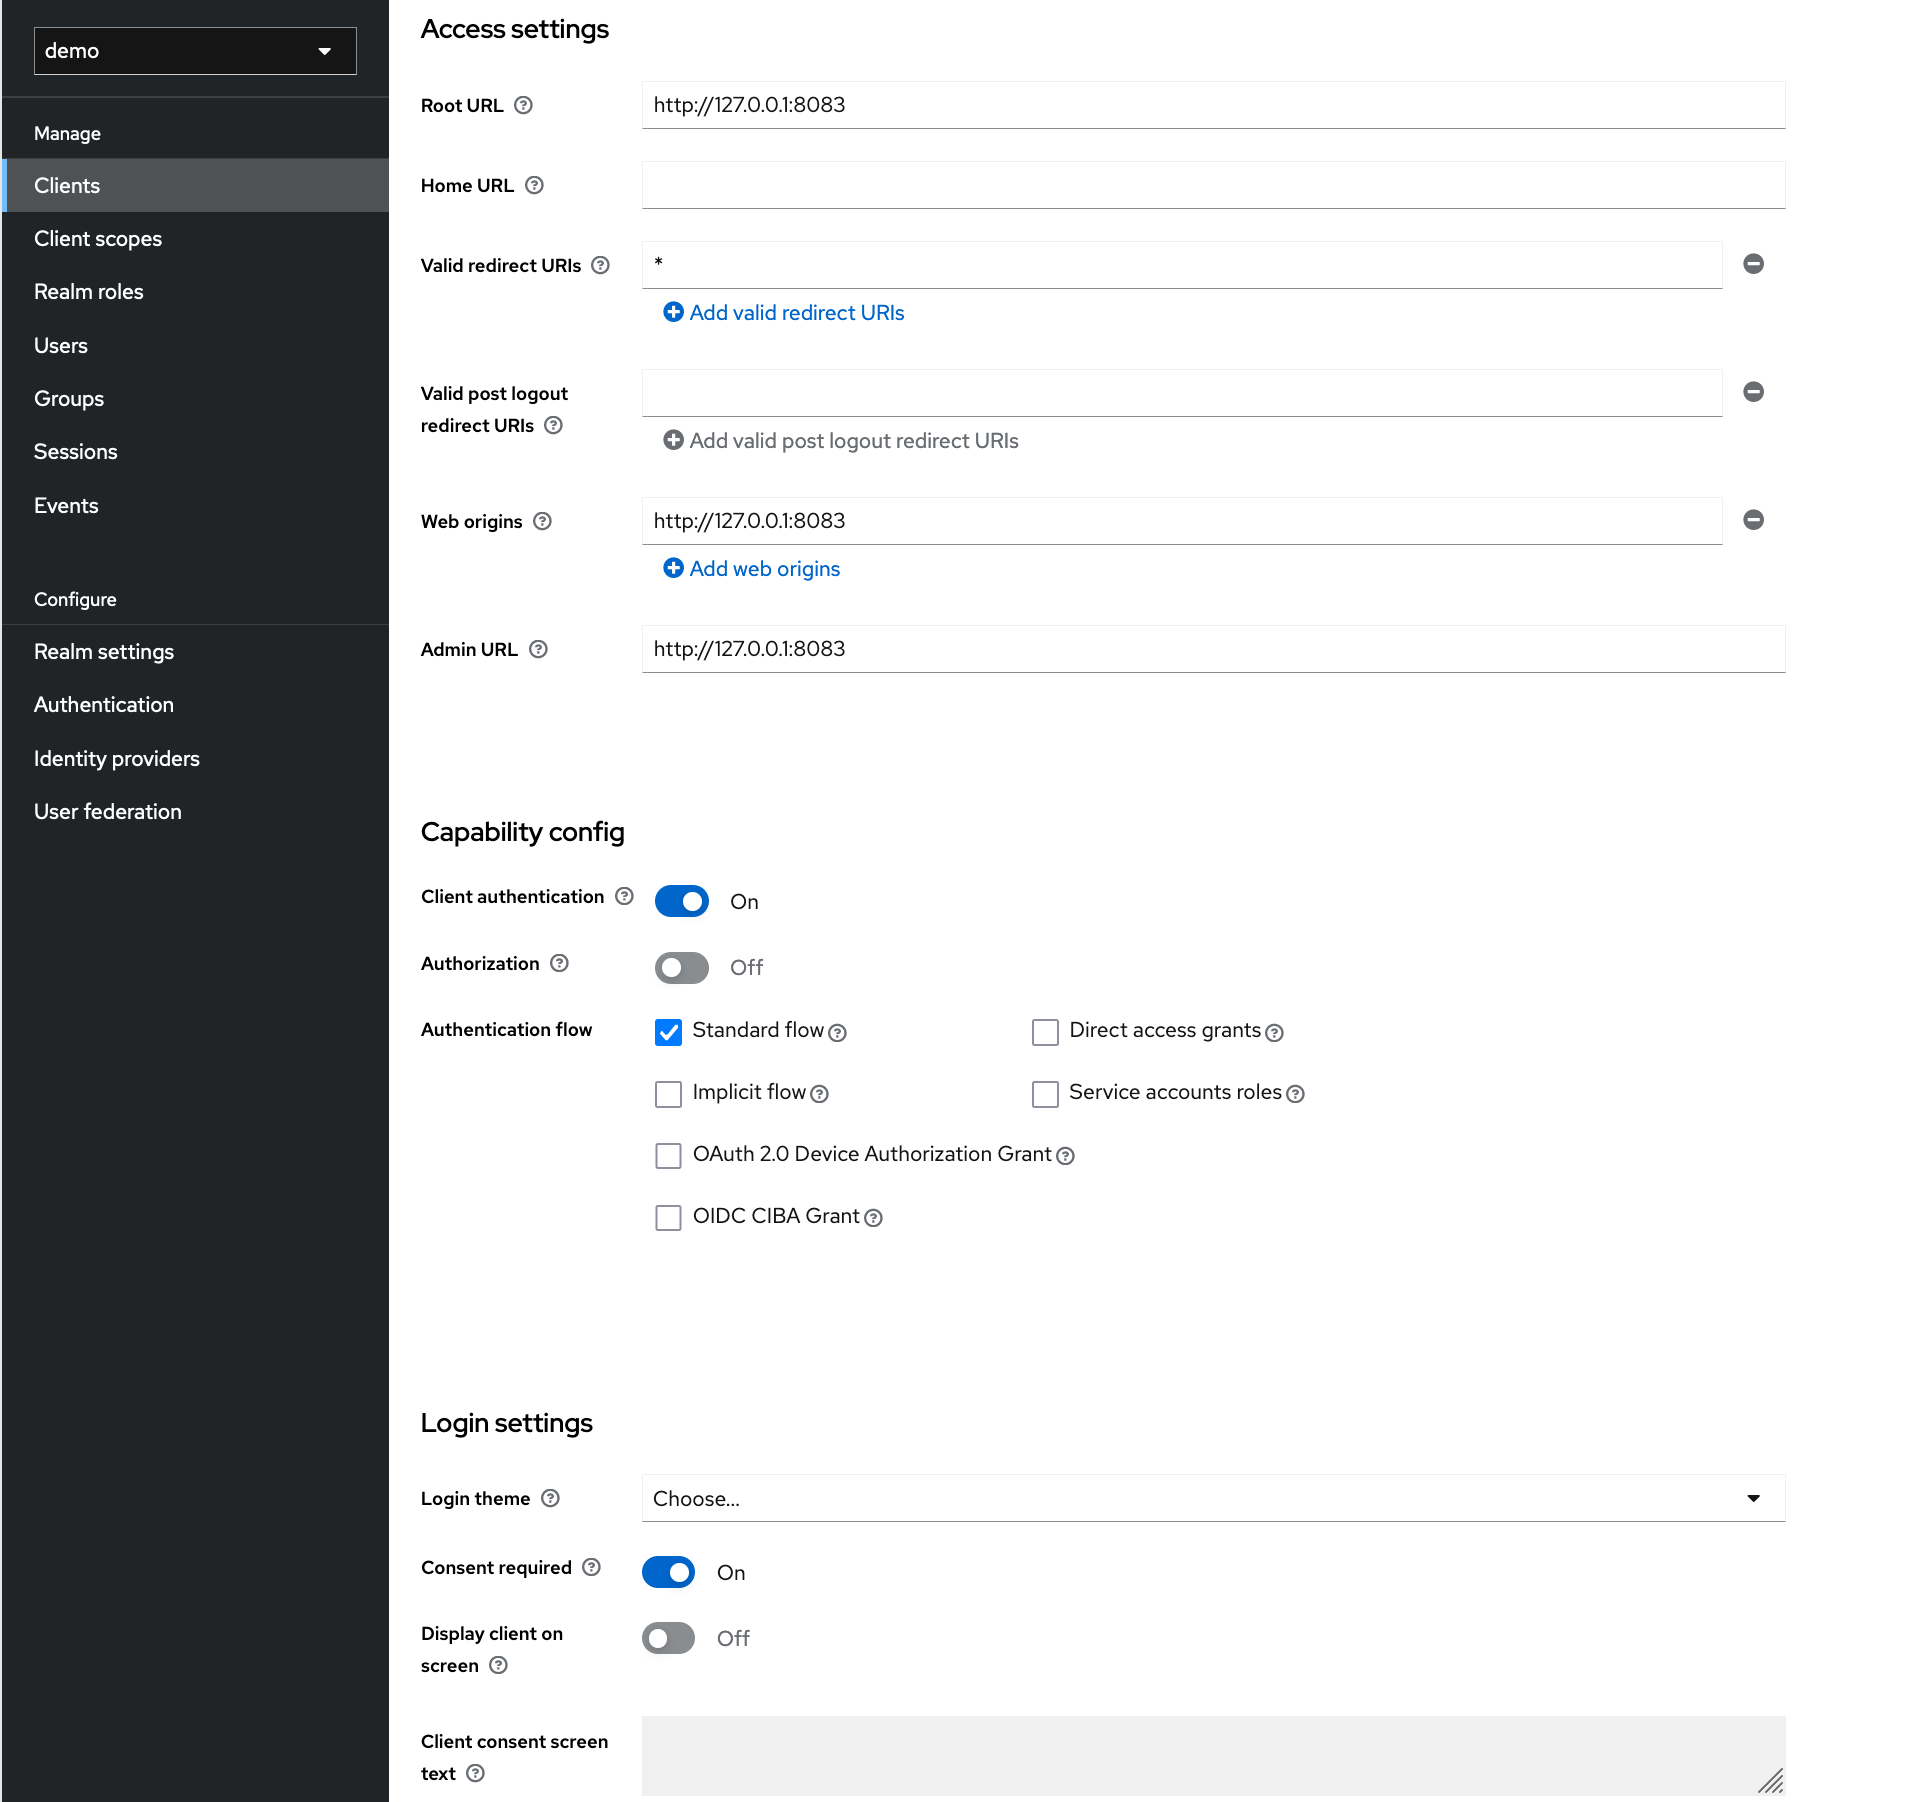Viewport: 1914px width, 1802px height.
Task: Open Users in the sidebar
Action: 195,345
